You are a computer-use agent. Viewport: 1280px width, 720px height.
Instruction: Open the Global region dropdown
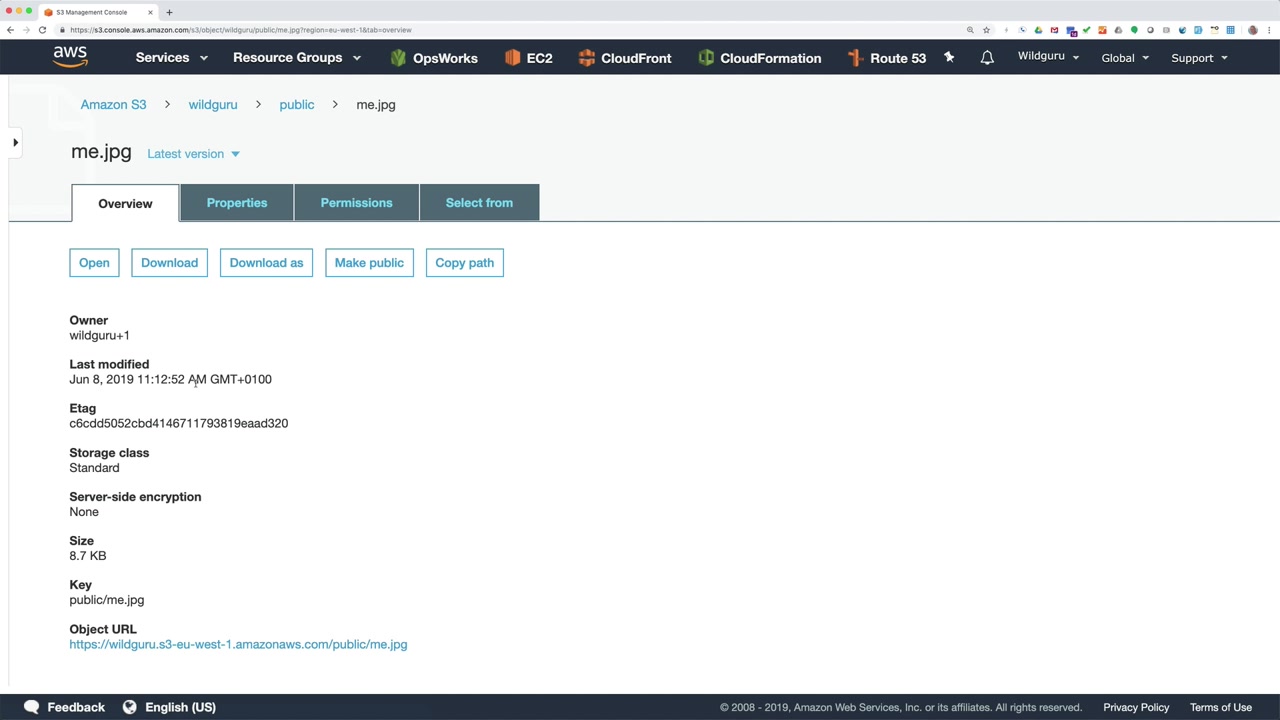(1125, 58)
